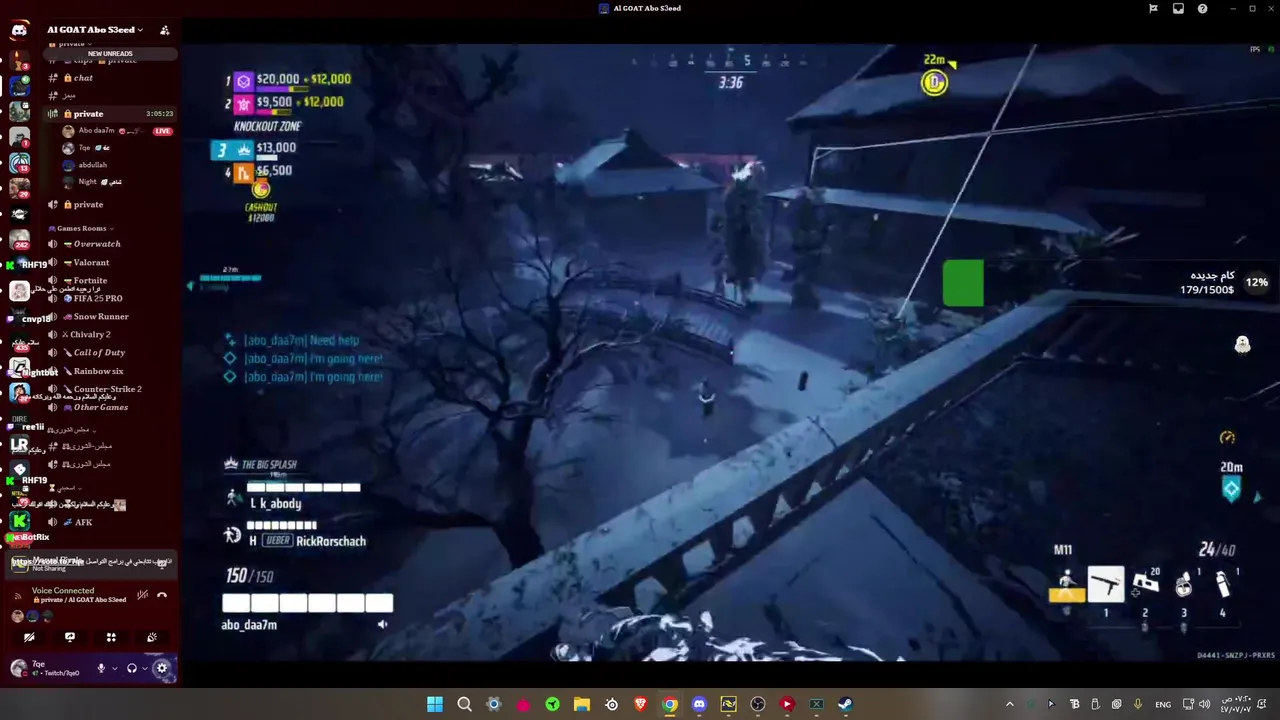1280x720 pixels.
Task: Open Discord direct messages home icon
Action: coord(19,30)
